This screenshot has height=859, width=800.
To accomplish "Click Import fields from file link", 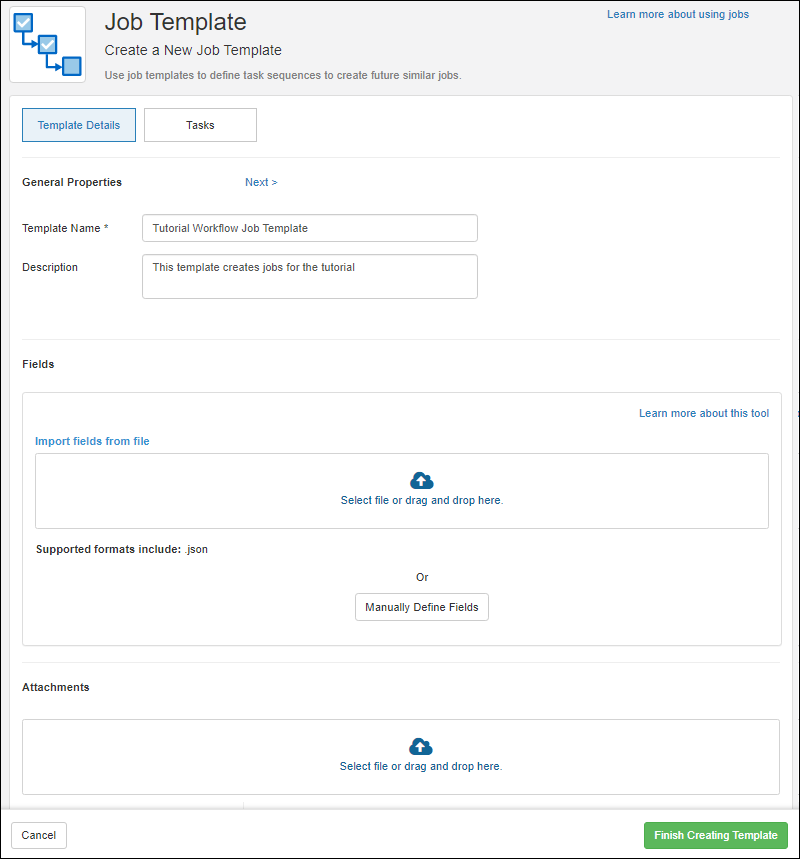I will 92,441.
